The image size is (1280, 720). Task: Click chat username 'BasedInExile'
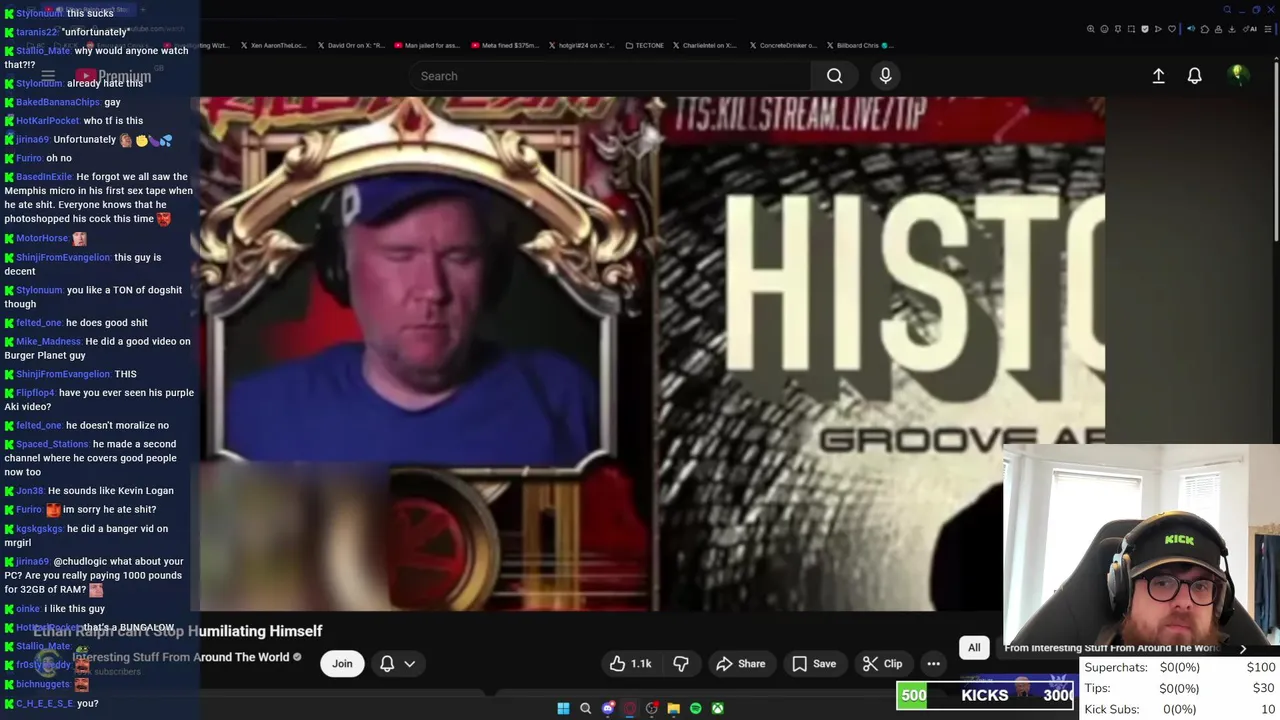pyautogui.click(x=44, y=177)
